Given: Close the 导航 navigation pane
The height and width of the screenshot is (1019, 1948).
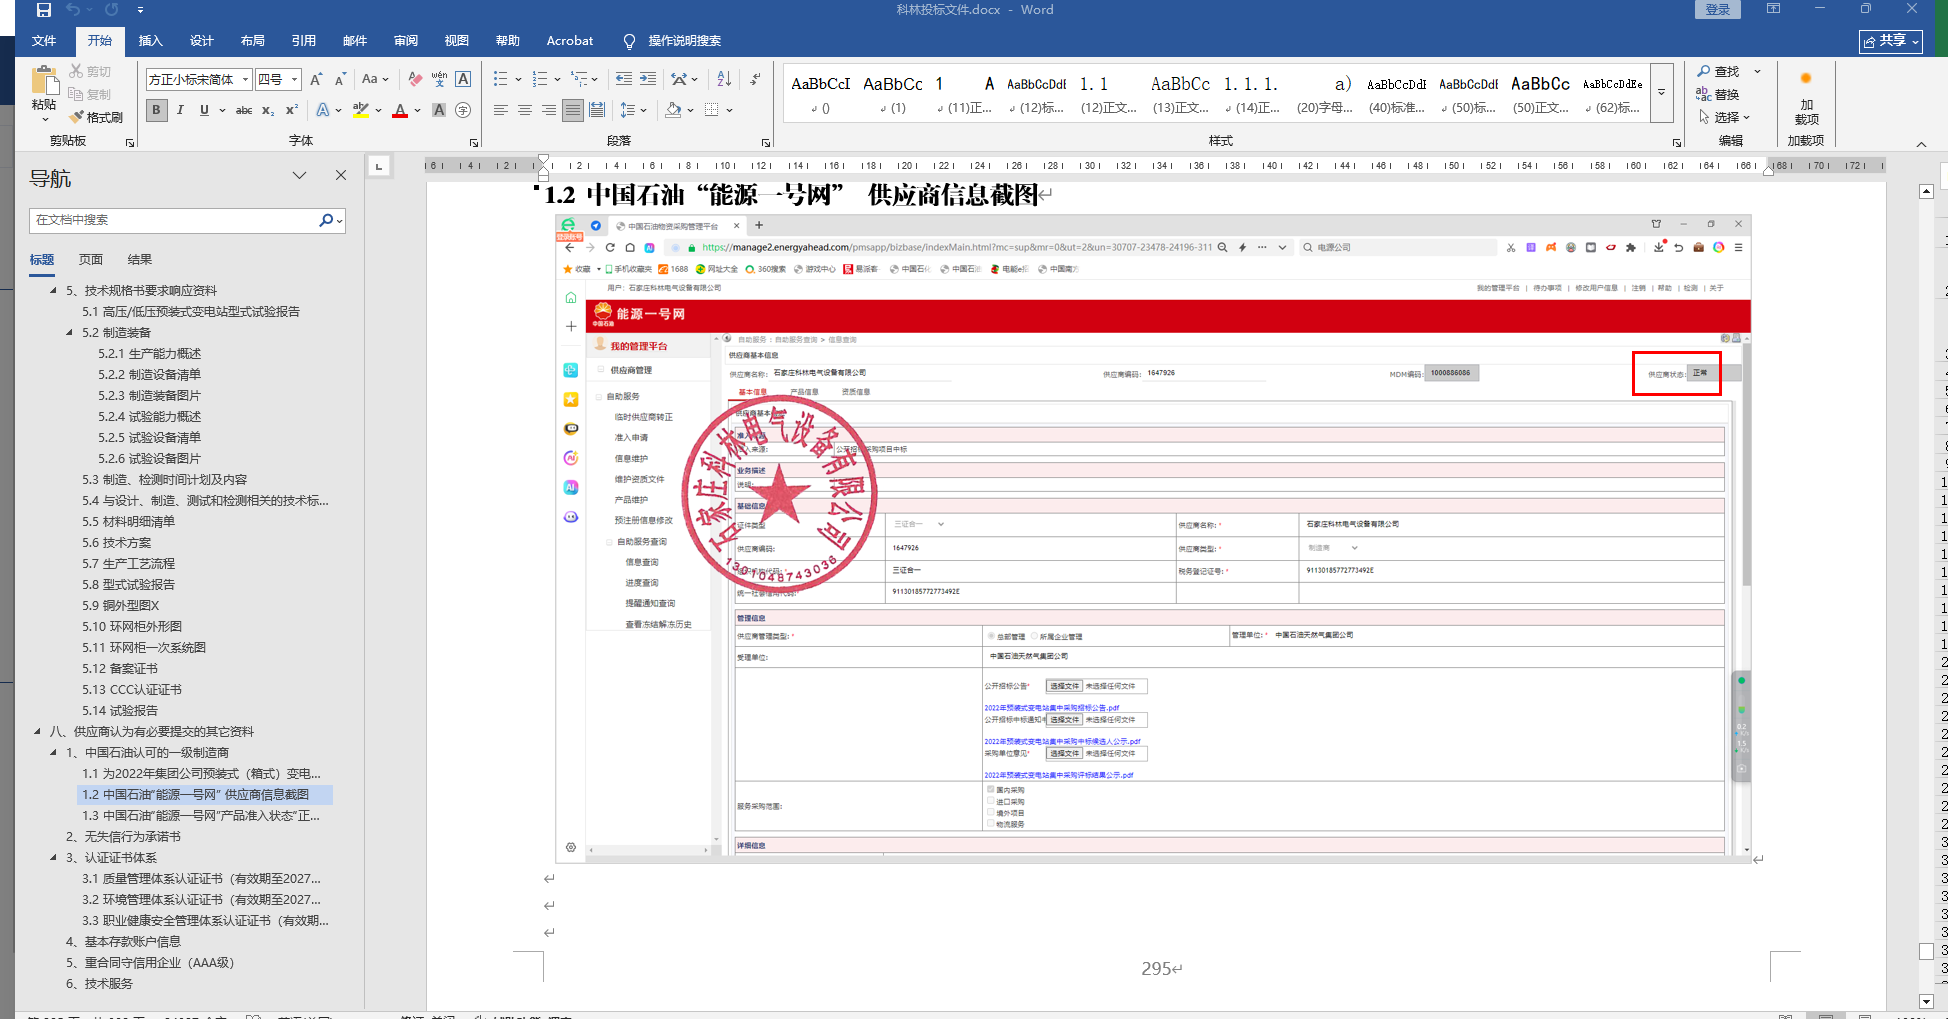Looking at the screenshot, I should click(341, 175).
